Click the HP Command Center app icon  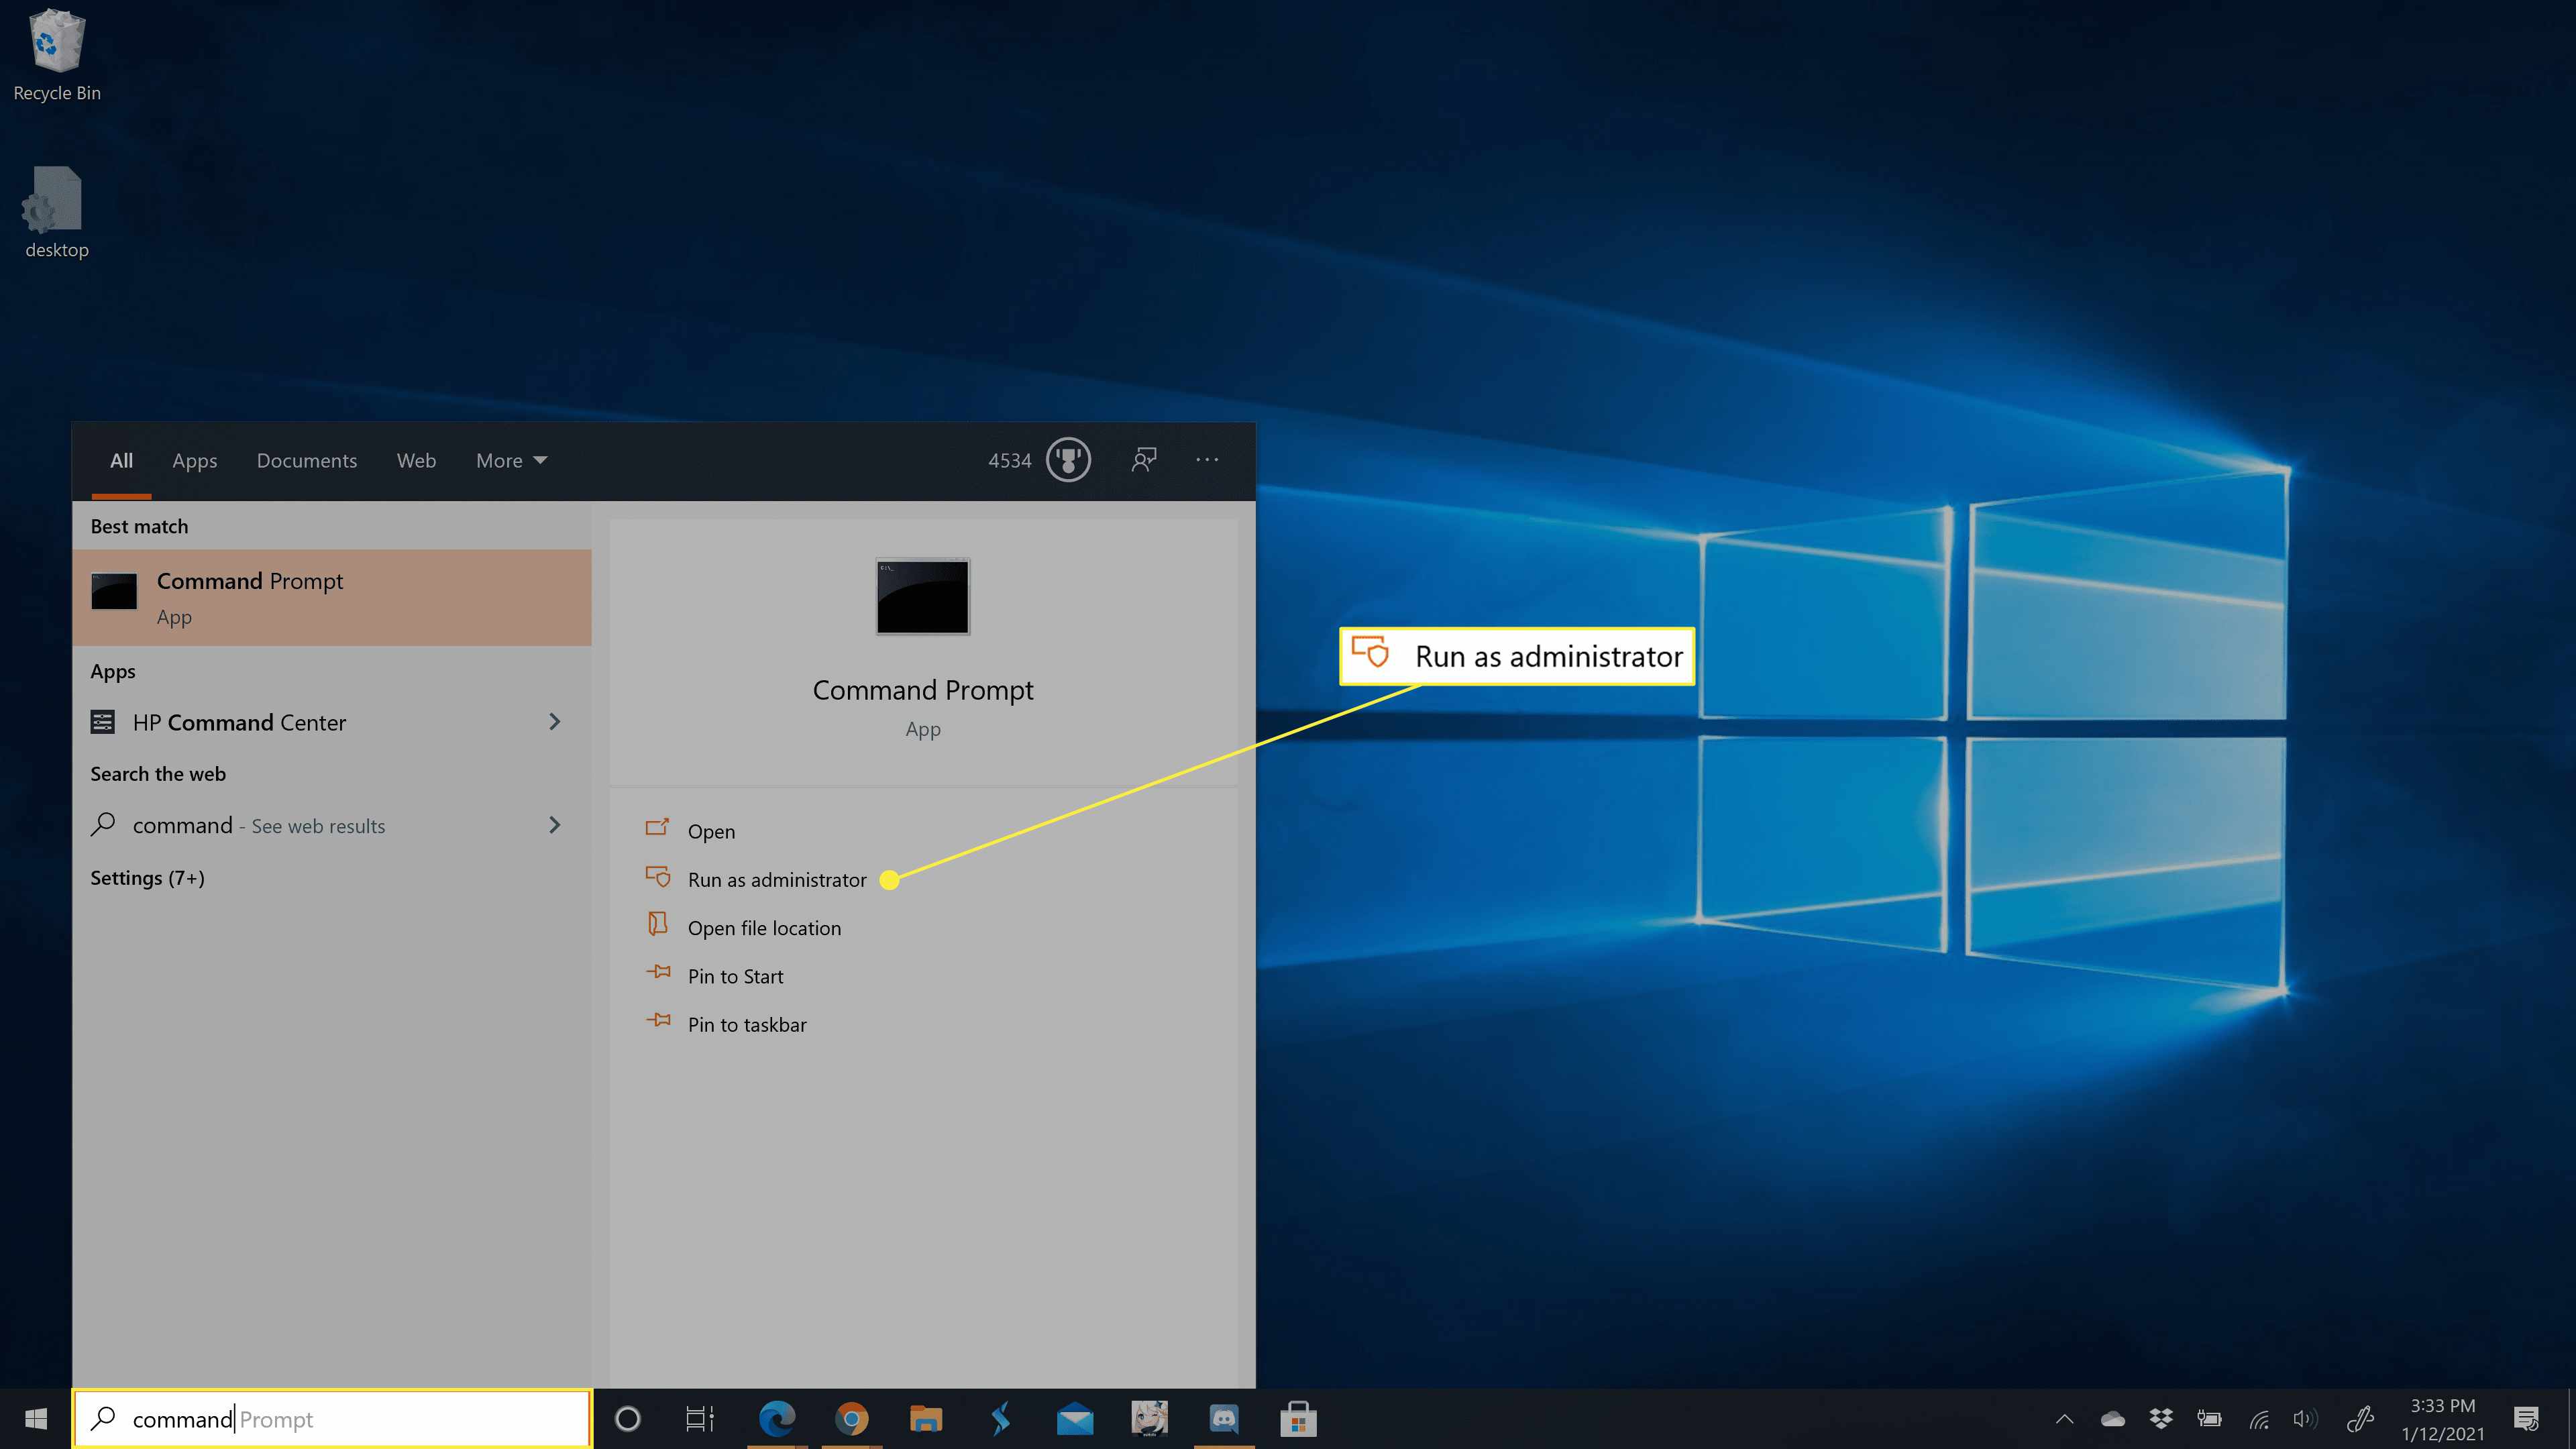click(x=101, y=720)
